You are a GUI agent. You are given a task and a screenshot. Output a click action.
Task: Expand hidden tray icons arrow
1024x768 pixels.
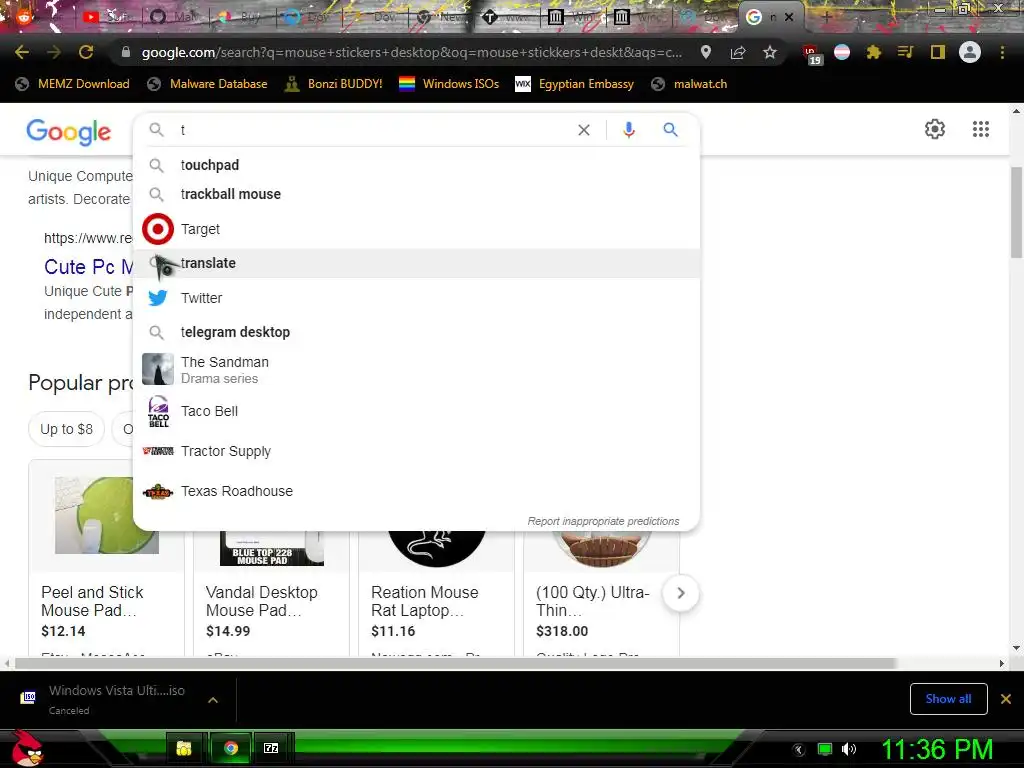(799, 750)
